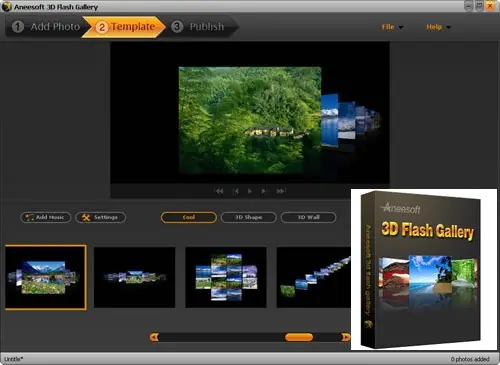Step to previous photo in preview

[x=236, y=191]
